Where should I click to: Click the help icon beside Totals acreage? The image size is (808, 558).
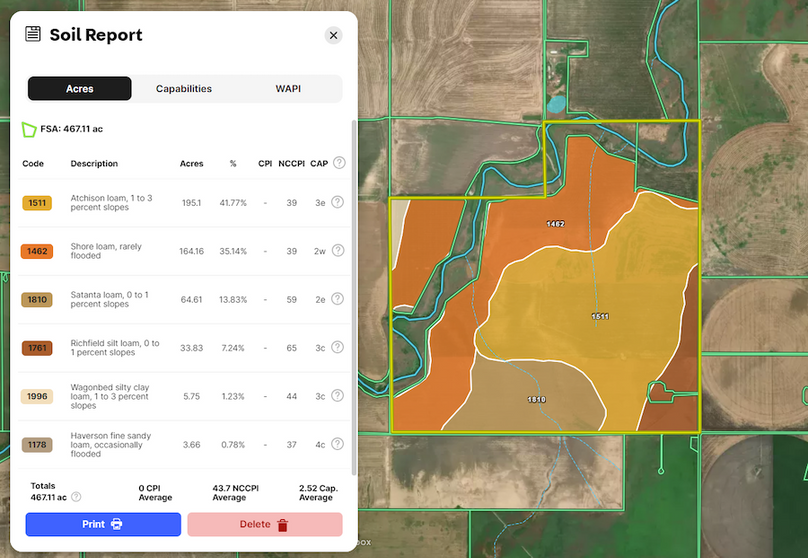click(x=76, y=497)
